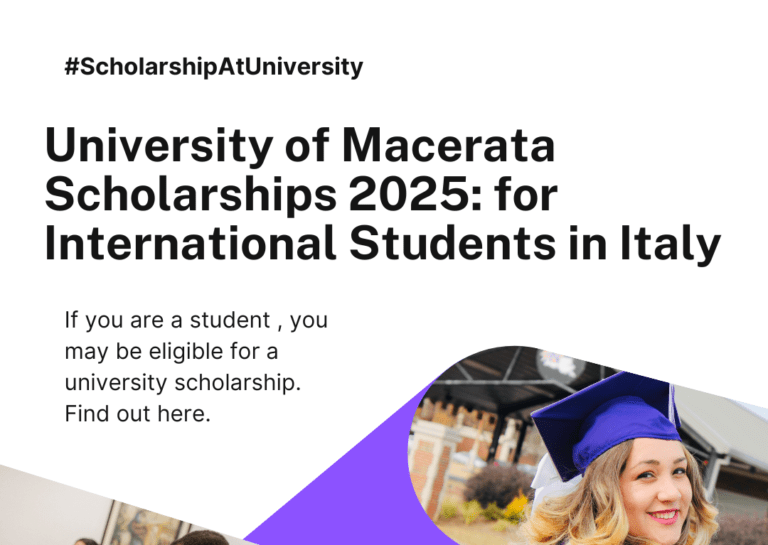Open the bottom-left corner photo
Image resolution: width=768 pixels, height=545 pixels.
pyautogui.click(x=100, y=515)
